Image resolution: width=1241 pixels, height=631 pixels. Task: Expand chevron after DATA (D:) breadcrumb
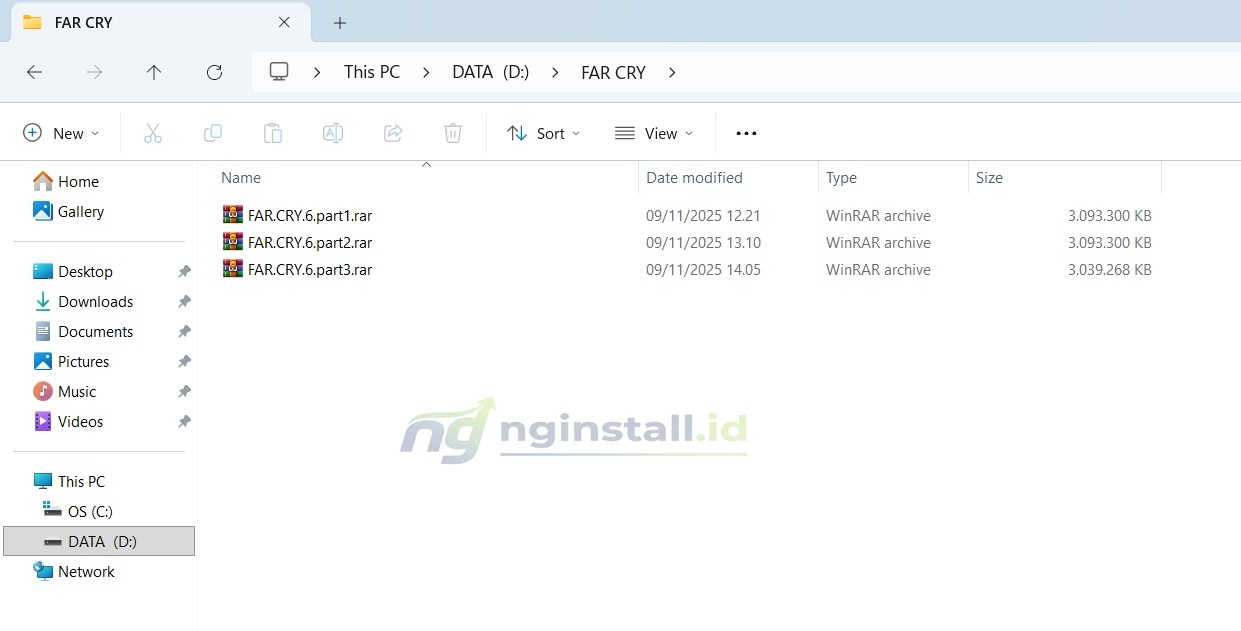555,72
